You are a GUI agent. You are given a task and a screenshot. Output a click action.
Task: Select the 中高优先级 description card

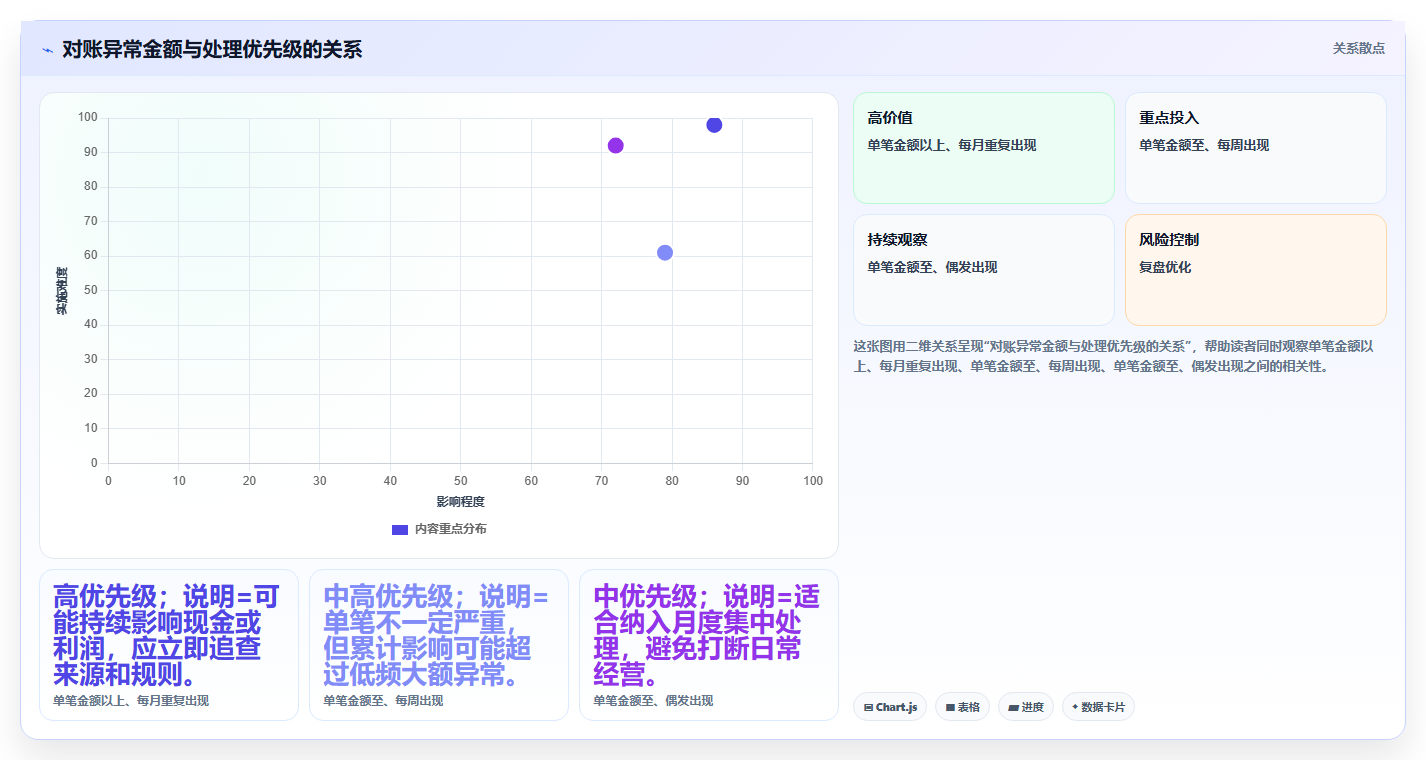pos(439,645)
